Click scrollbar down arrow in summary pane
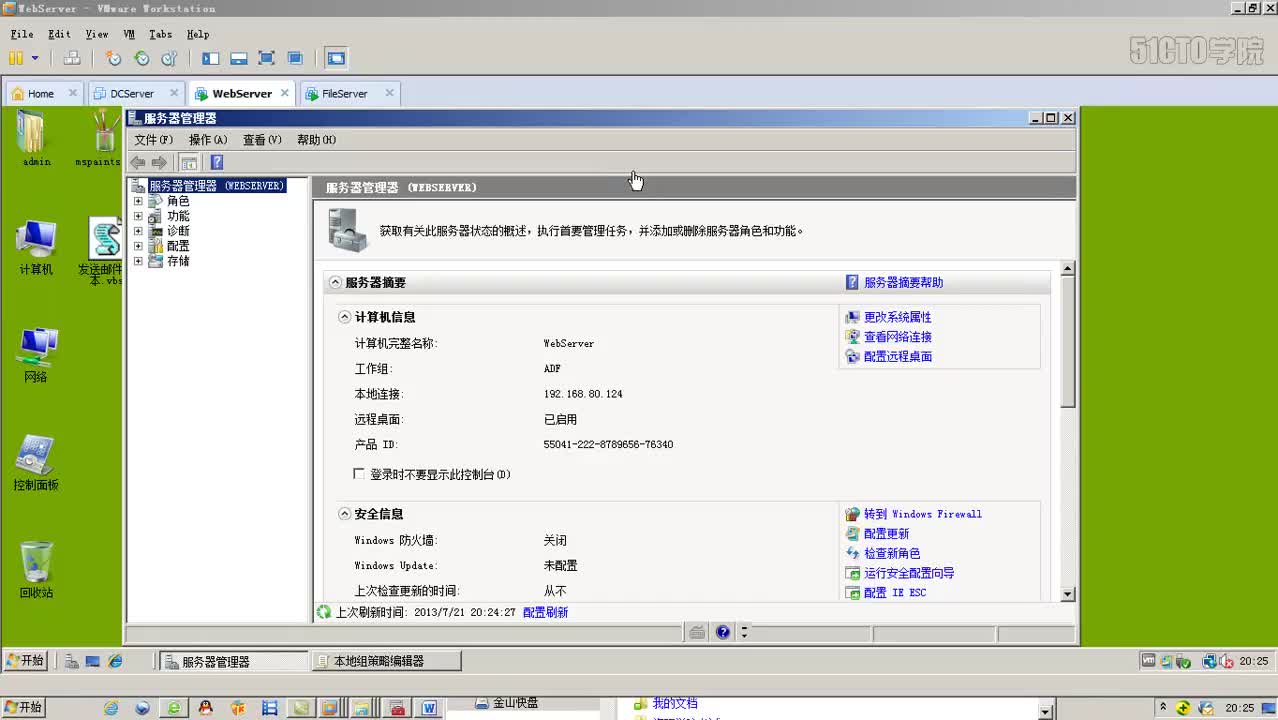 [1067, 594]
